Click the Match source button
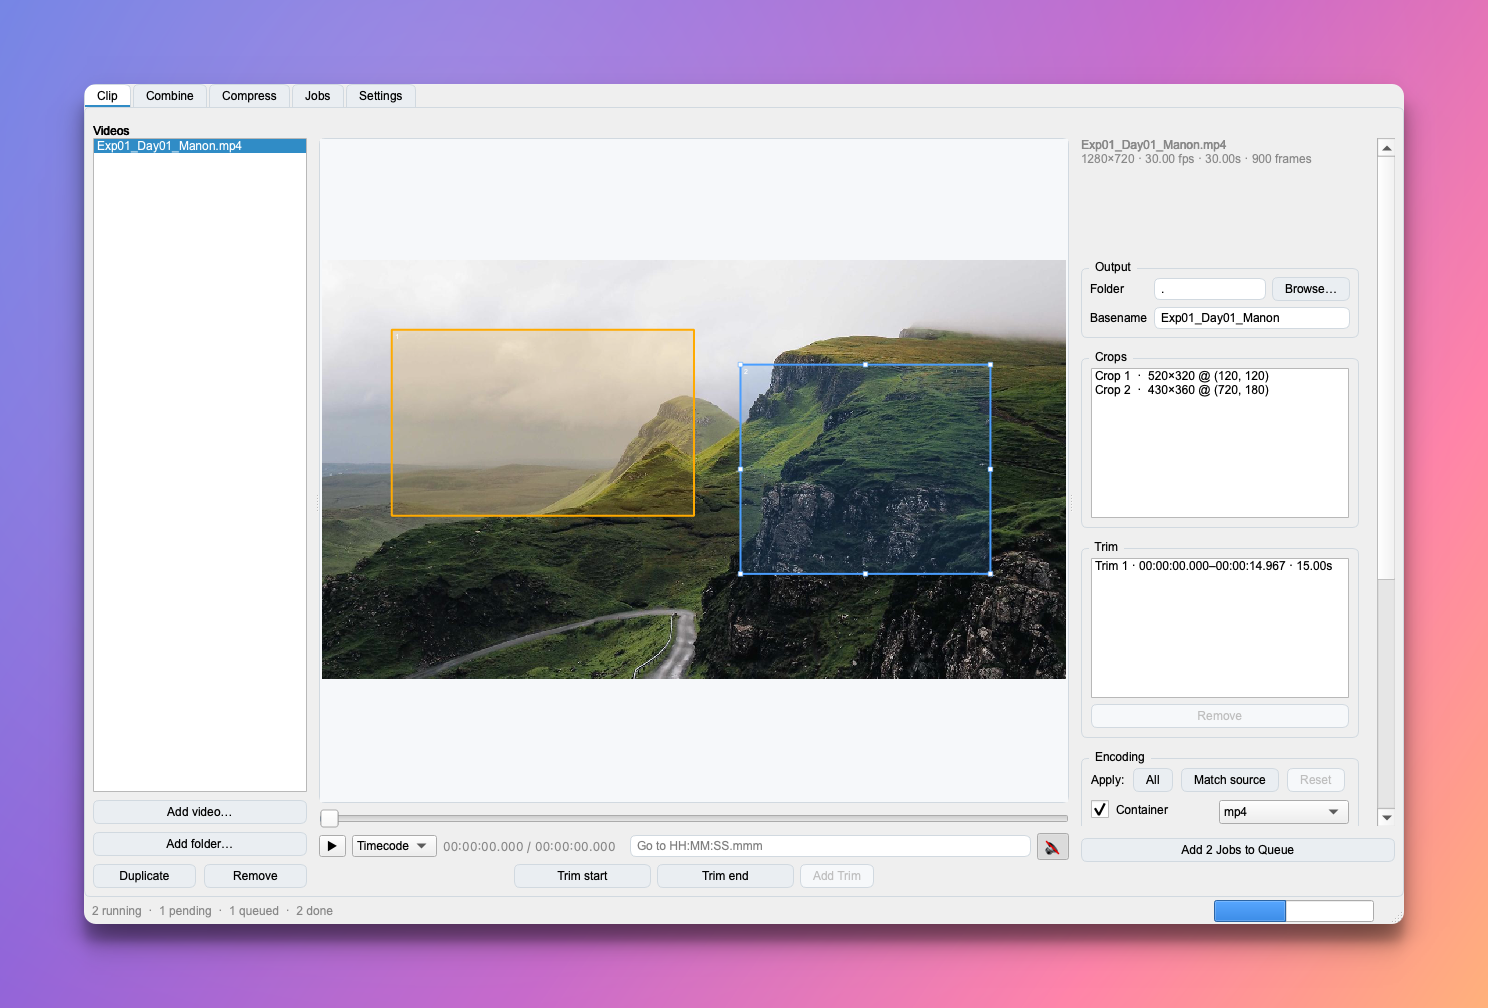This screenshot has height=1008, width=1488. (x=1229, y=780)
